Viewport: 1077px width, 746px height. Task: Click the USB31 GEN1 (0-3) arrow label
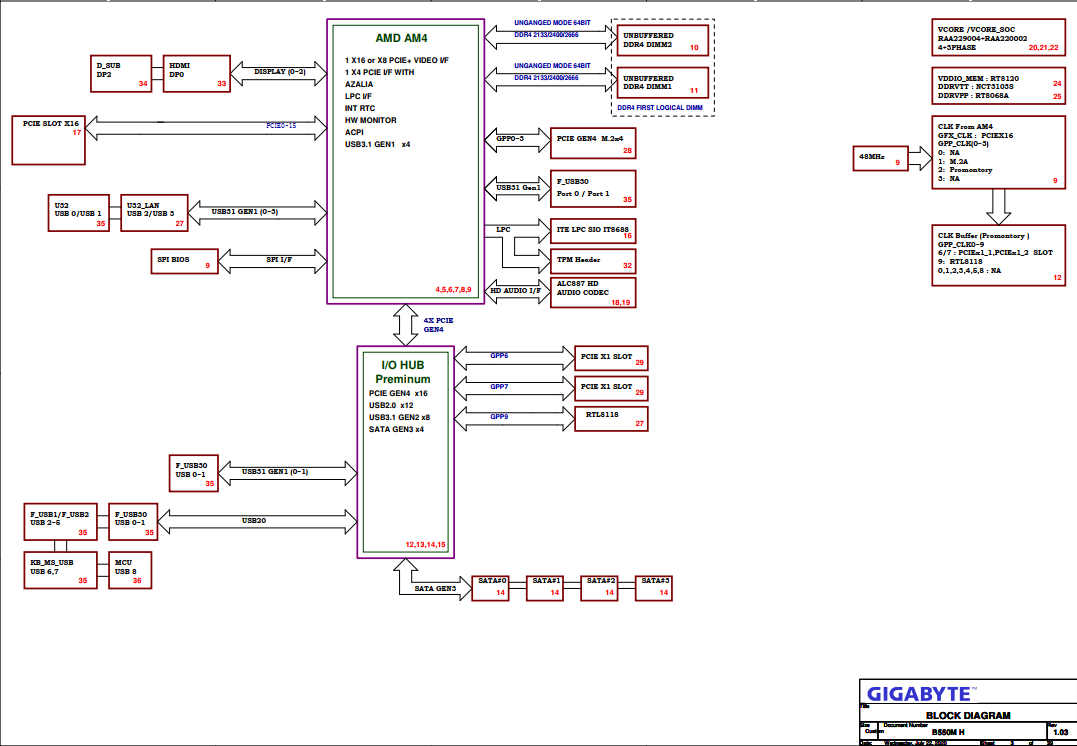(245, 212)
